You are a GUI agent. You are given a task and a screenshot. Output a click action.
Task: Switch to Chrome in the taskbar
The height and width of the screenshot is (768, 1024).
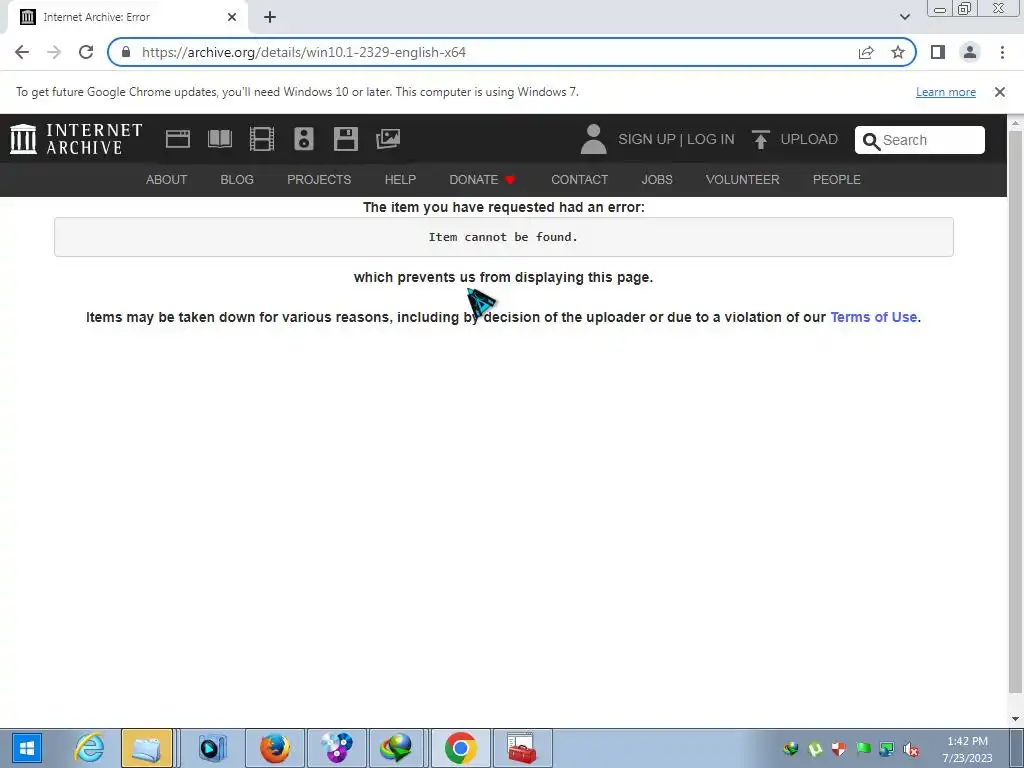tap(460, 748)
